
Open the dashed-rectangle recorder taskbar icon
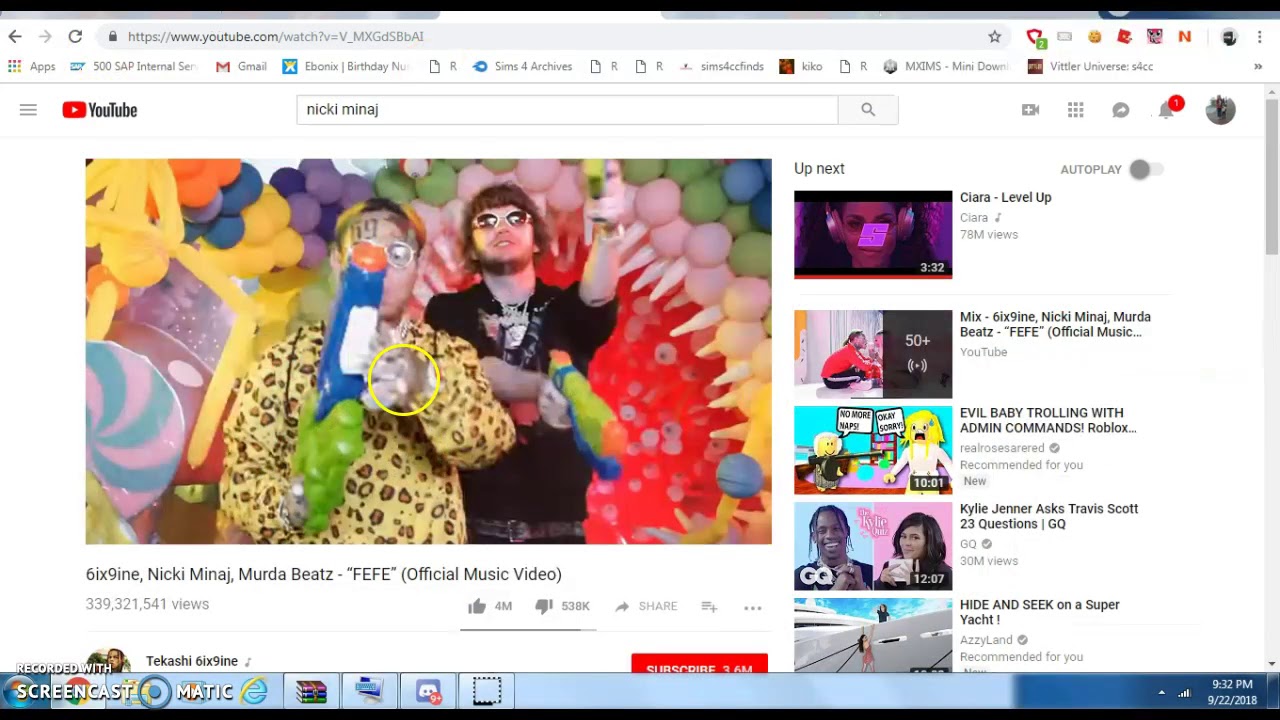(x=487, y=692)
